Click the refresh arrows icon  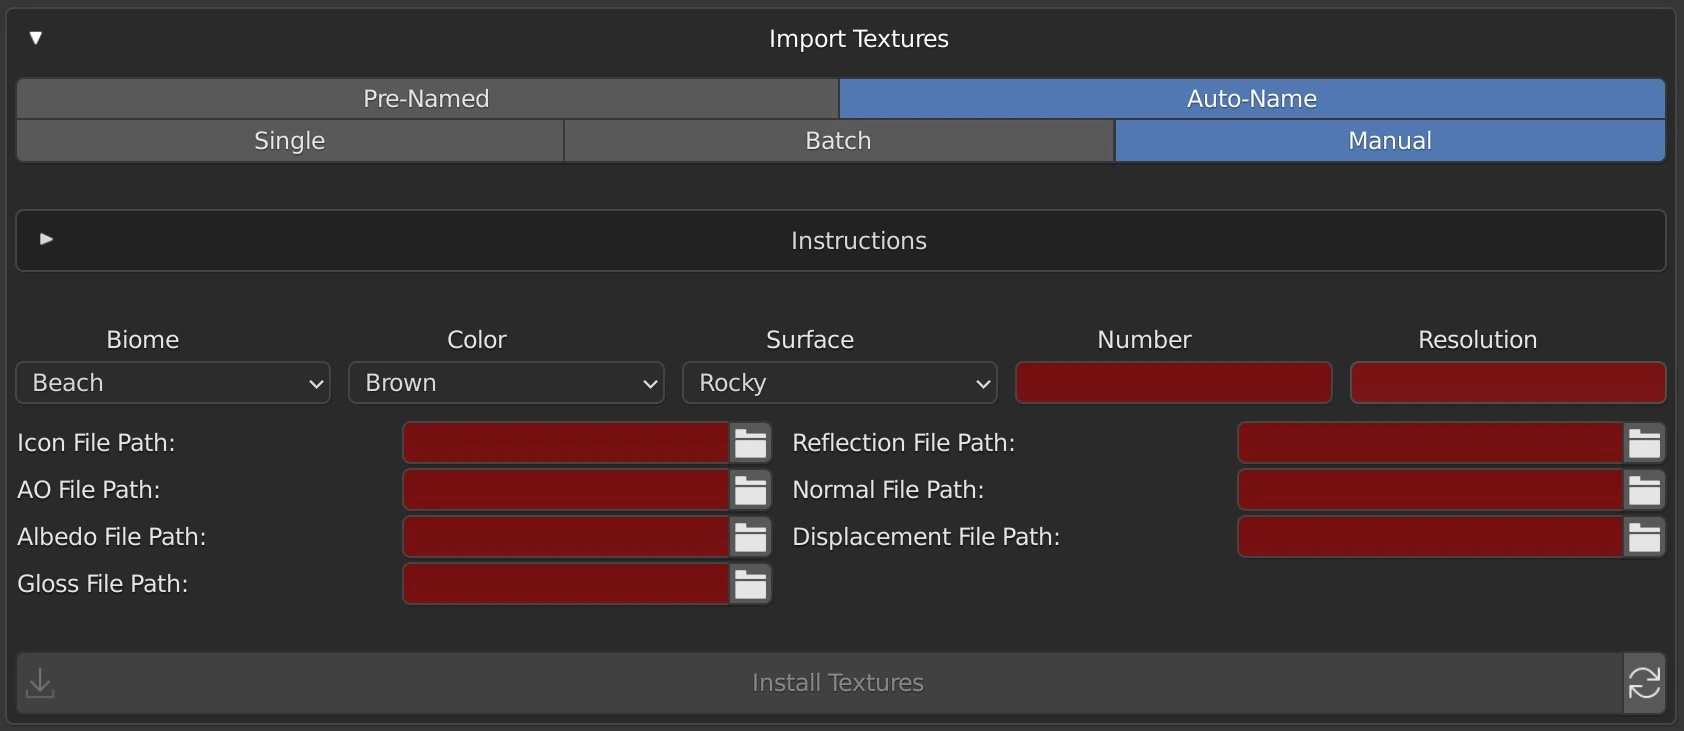pos(1644,683)
